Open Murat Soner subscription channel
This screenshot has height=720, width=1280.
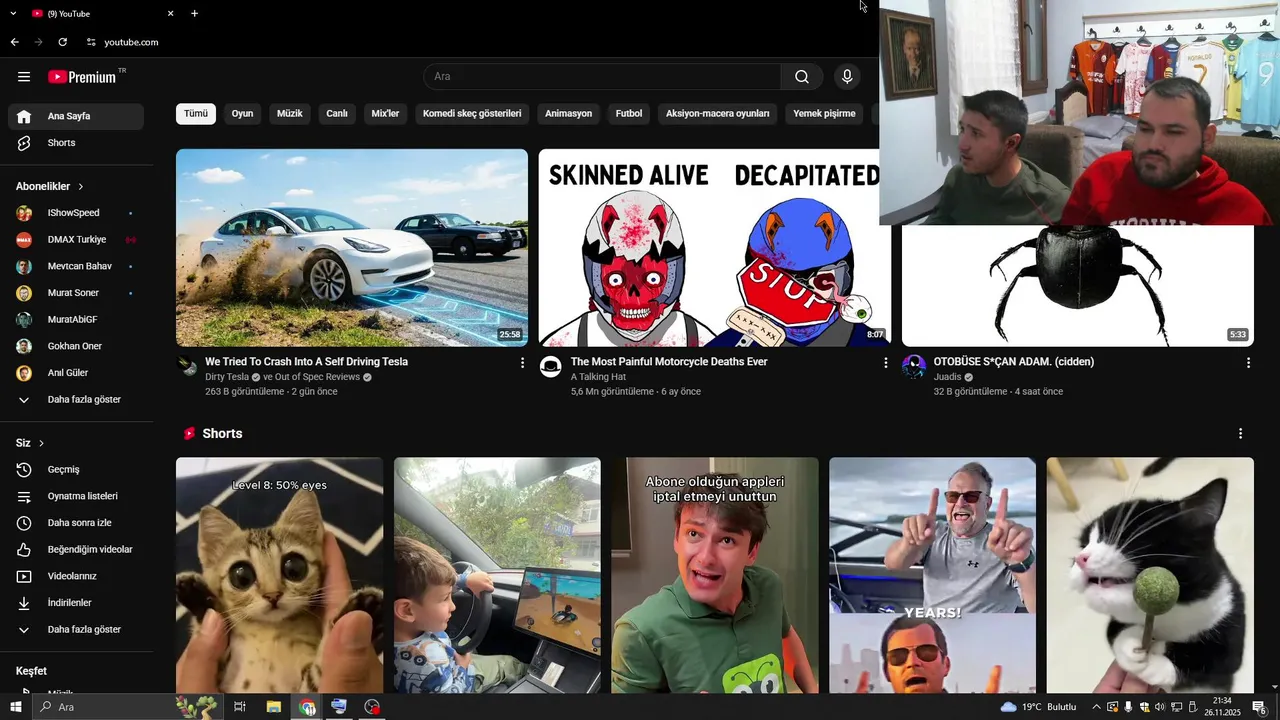(x=76, y=293)
